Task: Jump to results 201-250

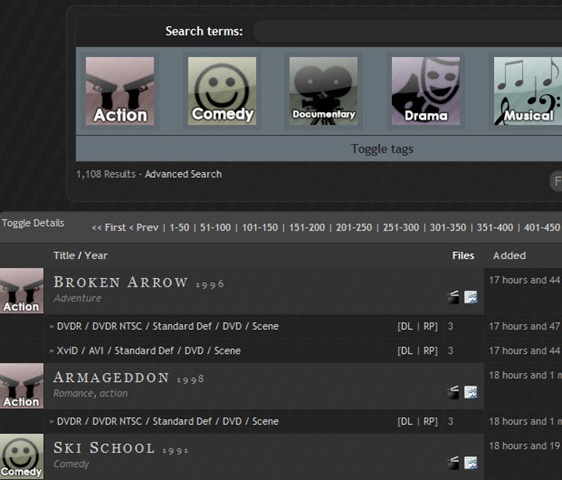Action: [354, 227]
